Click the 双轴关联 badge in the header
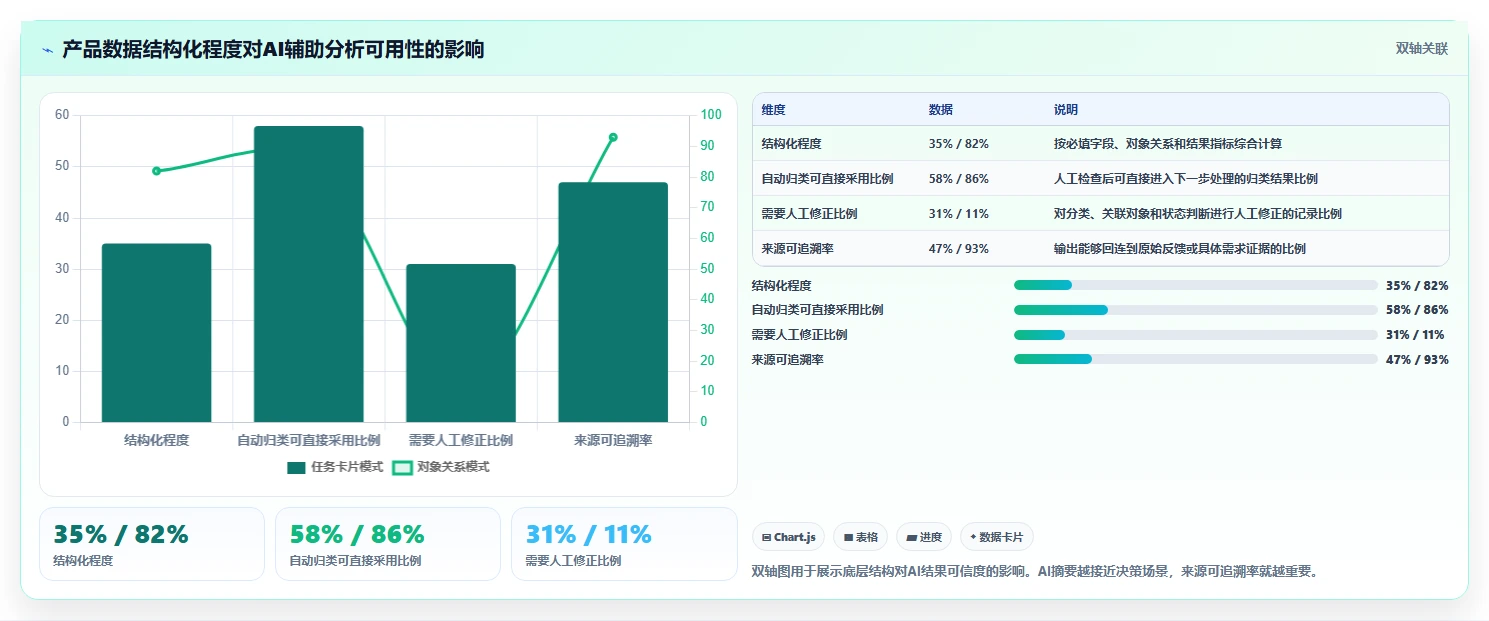The image size is (1489, 621). coord(1422,48)
